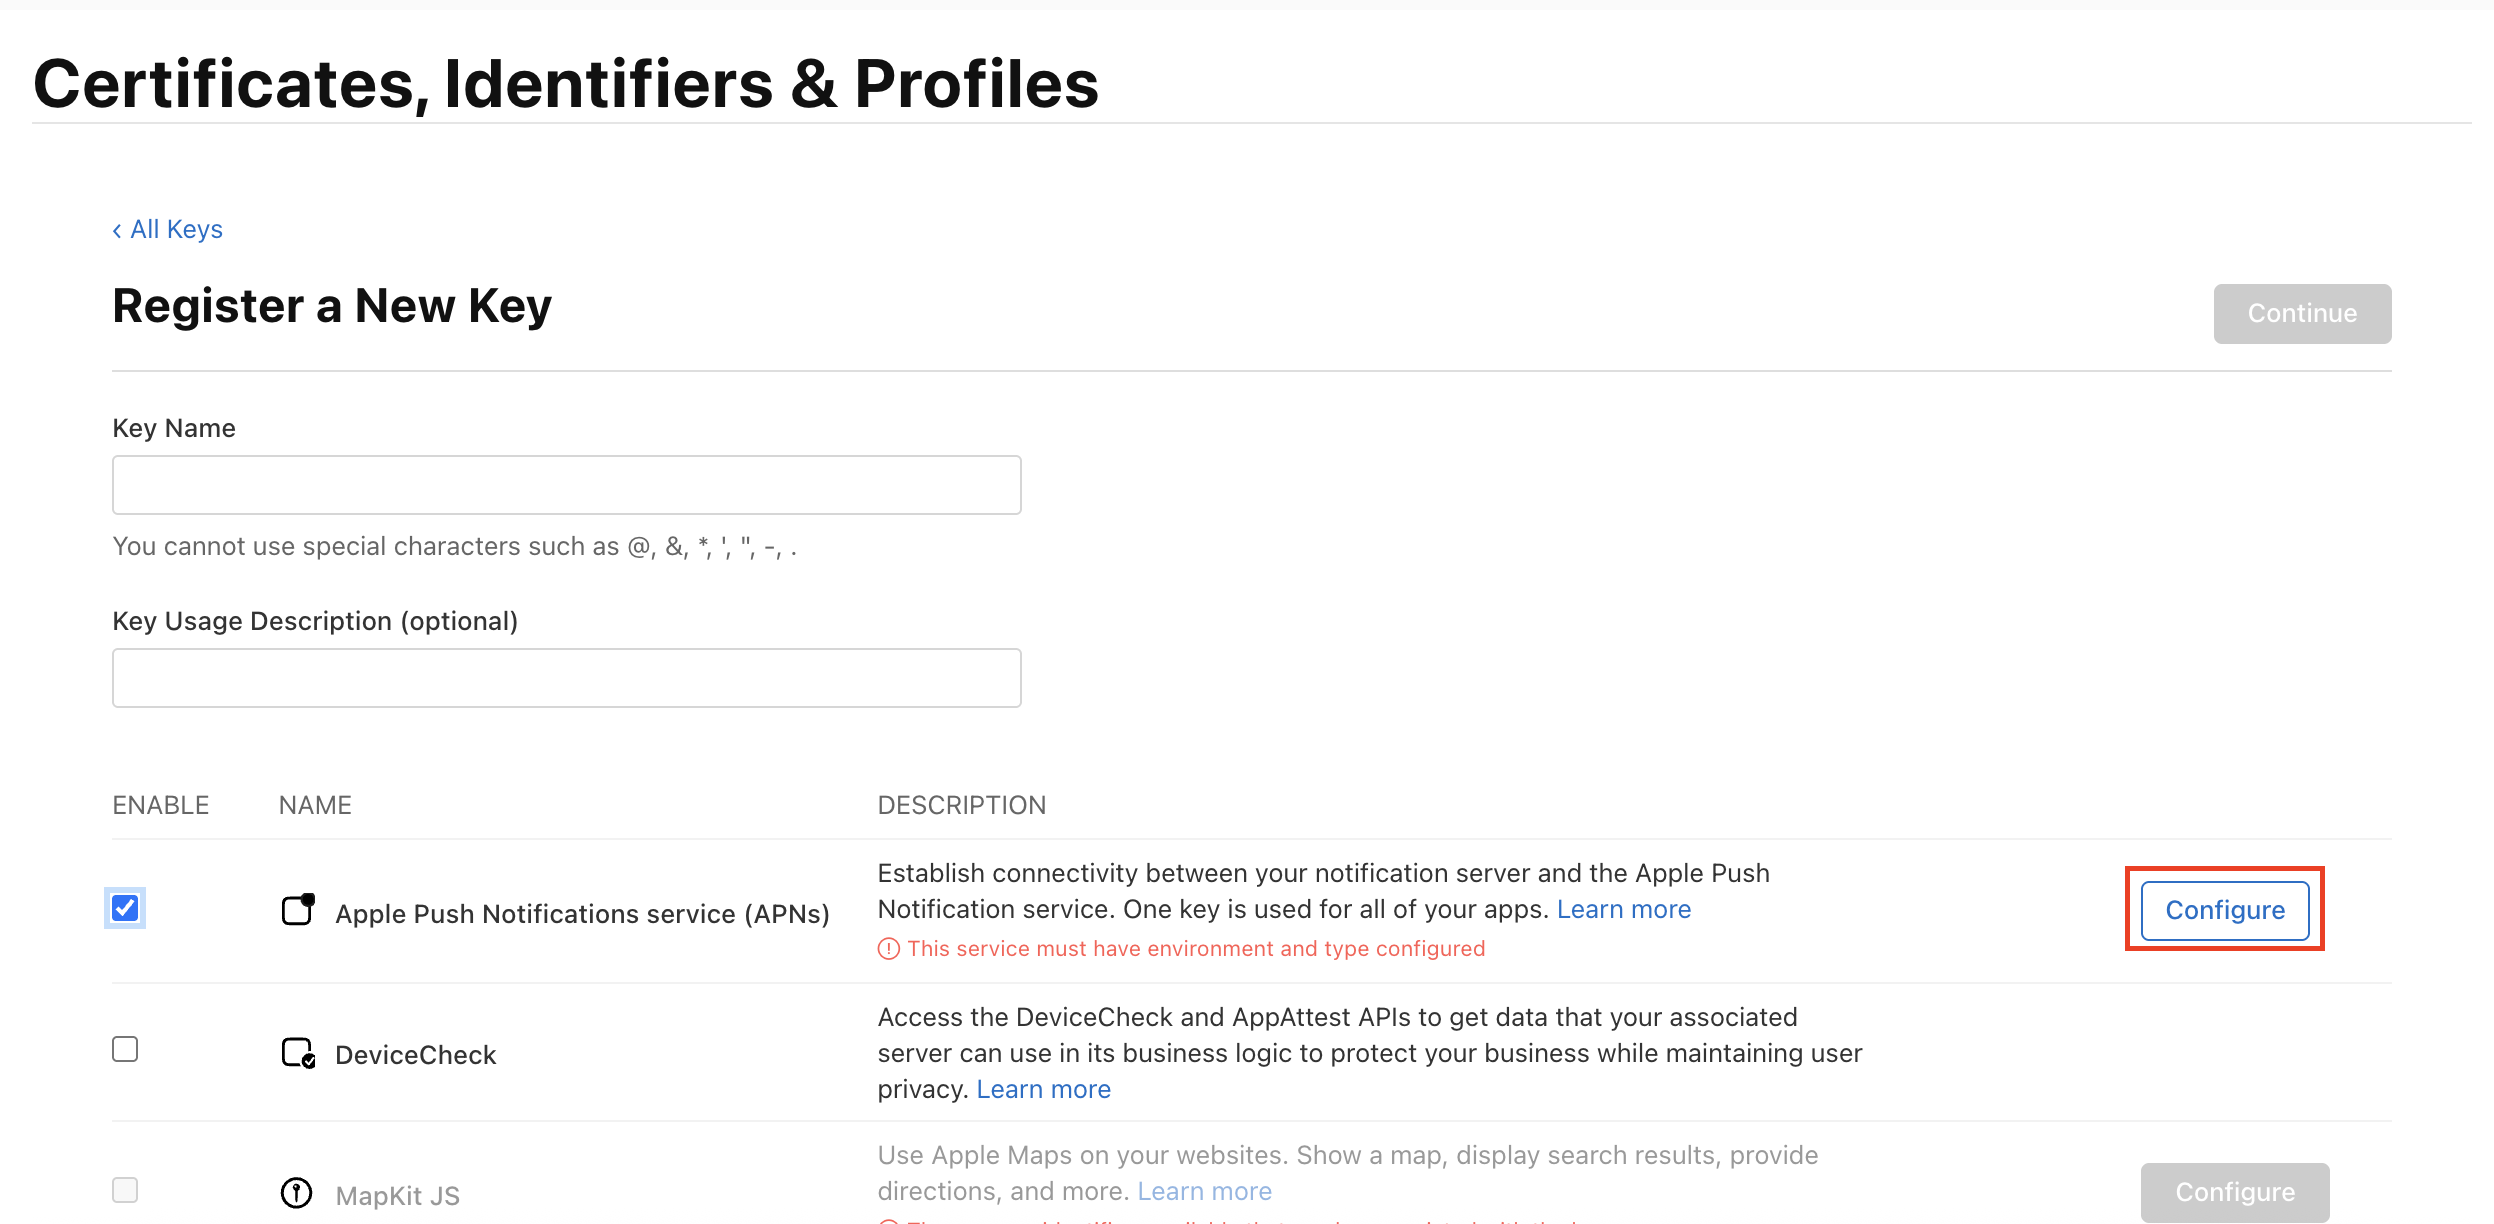Focus the Key Name text field
The height and width of the screenshot is (1224, 2494).
[566, 486]
